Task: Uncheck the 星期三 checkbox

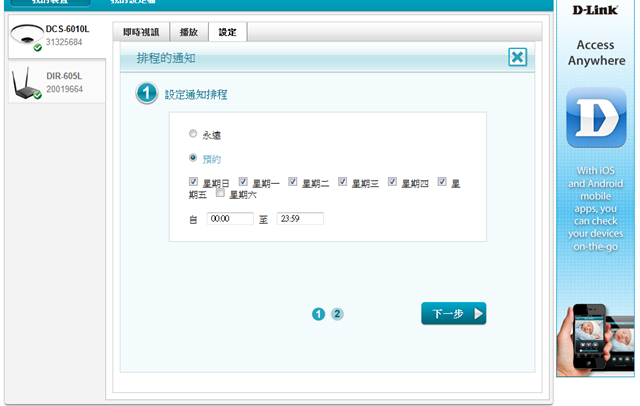Action: pos(342,181)
